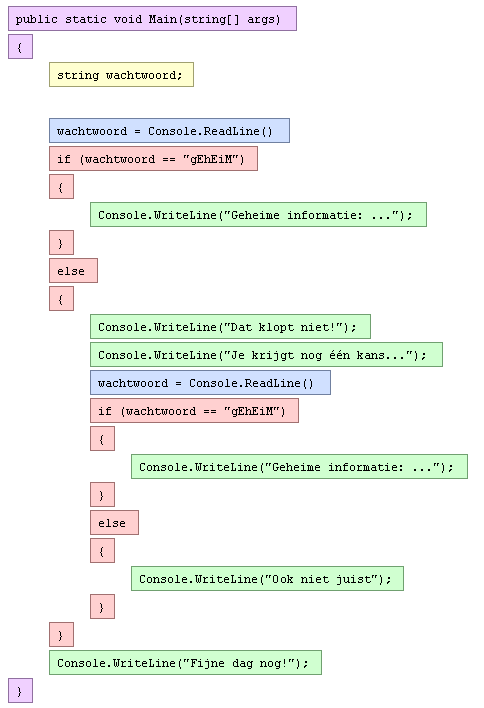The height and width of the screenshot is (708, 484).
Task: Click the purple opening brace of Main
Action: pos(20,47)
